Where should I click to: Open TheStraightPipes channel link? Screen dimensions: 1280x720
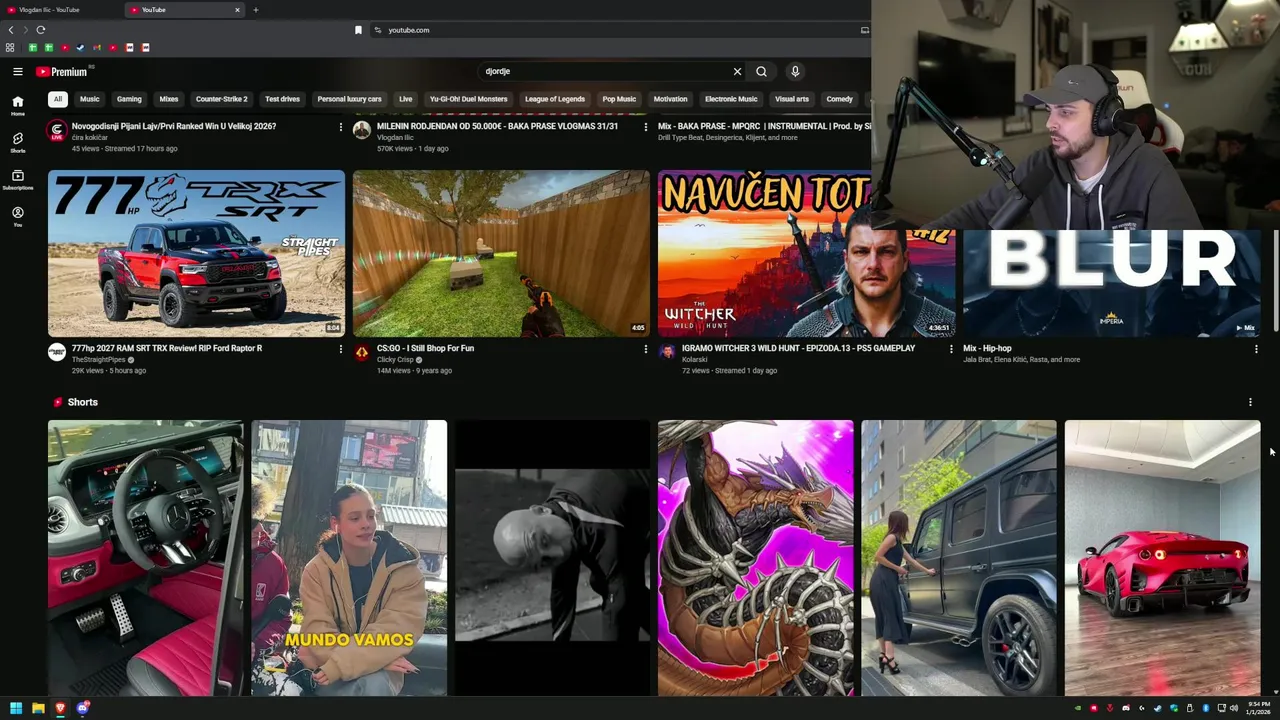(x=98, y=360)
